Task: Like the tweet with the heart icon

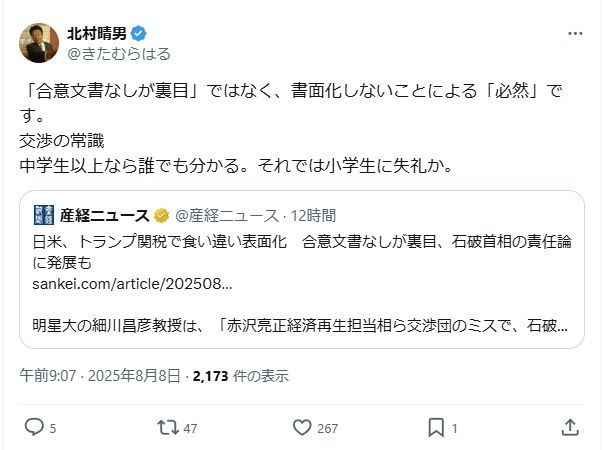Action: click(304, 427)
